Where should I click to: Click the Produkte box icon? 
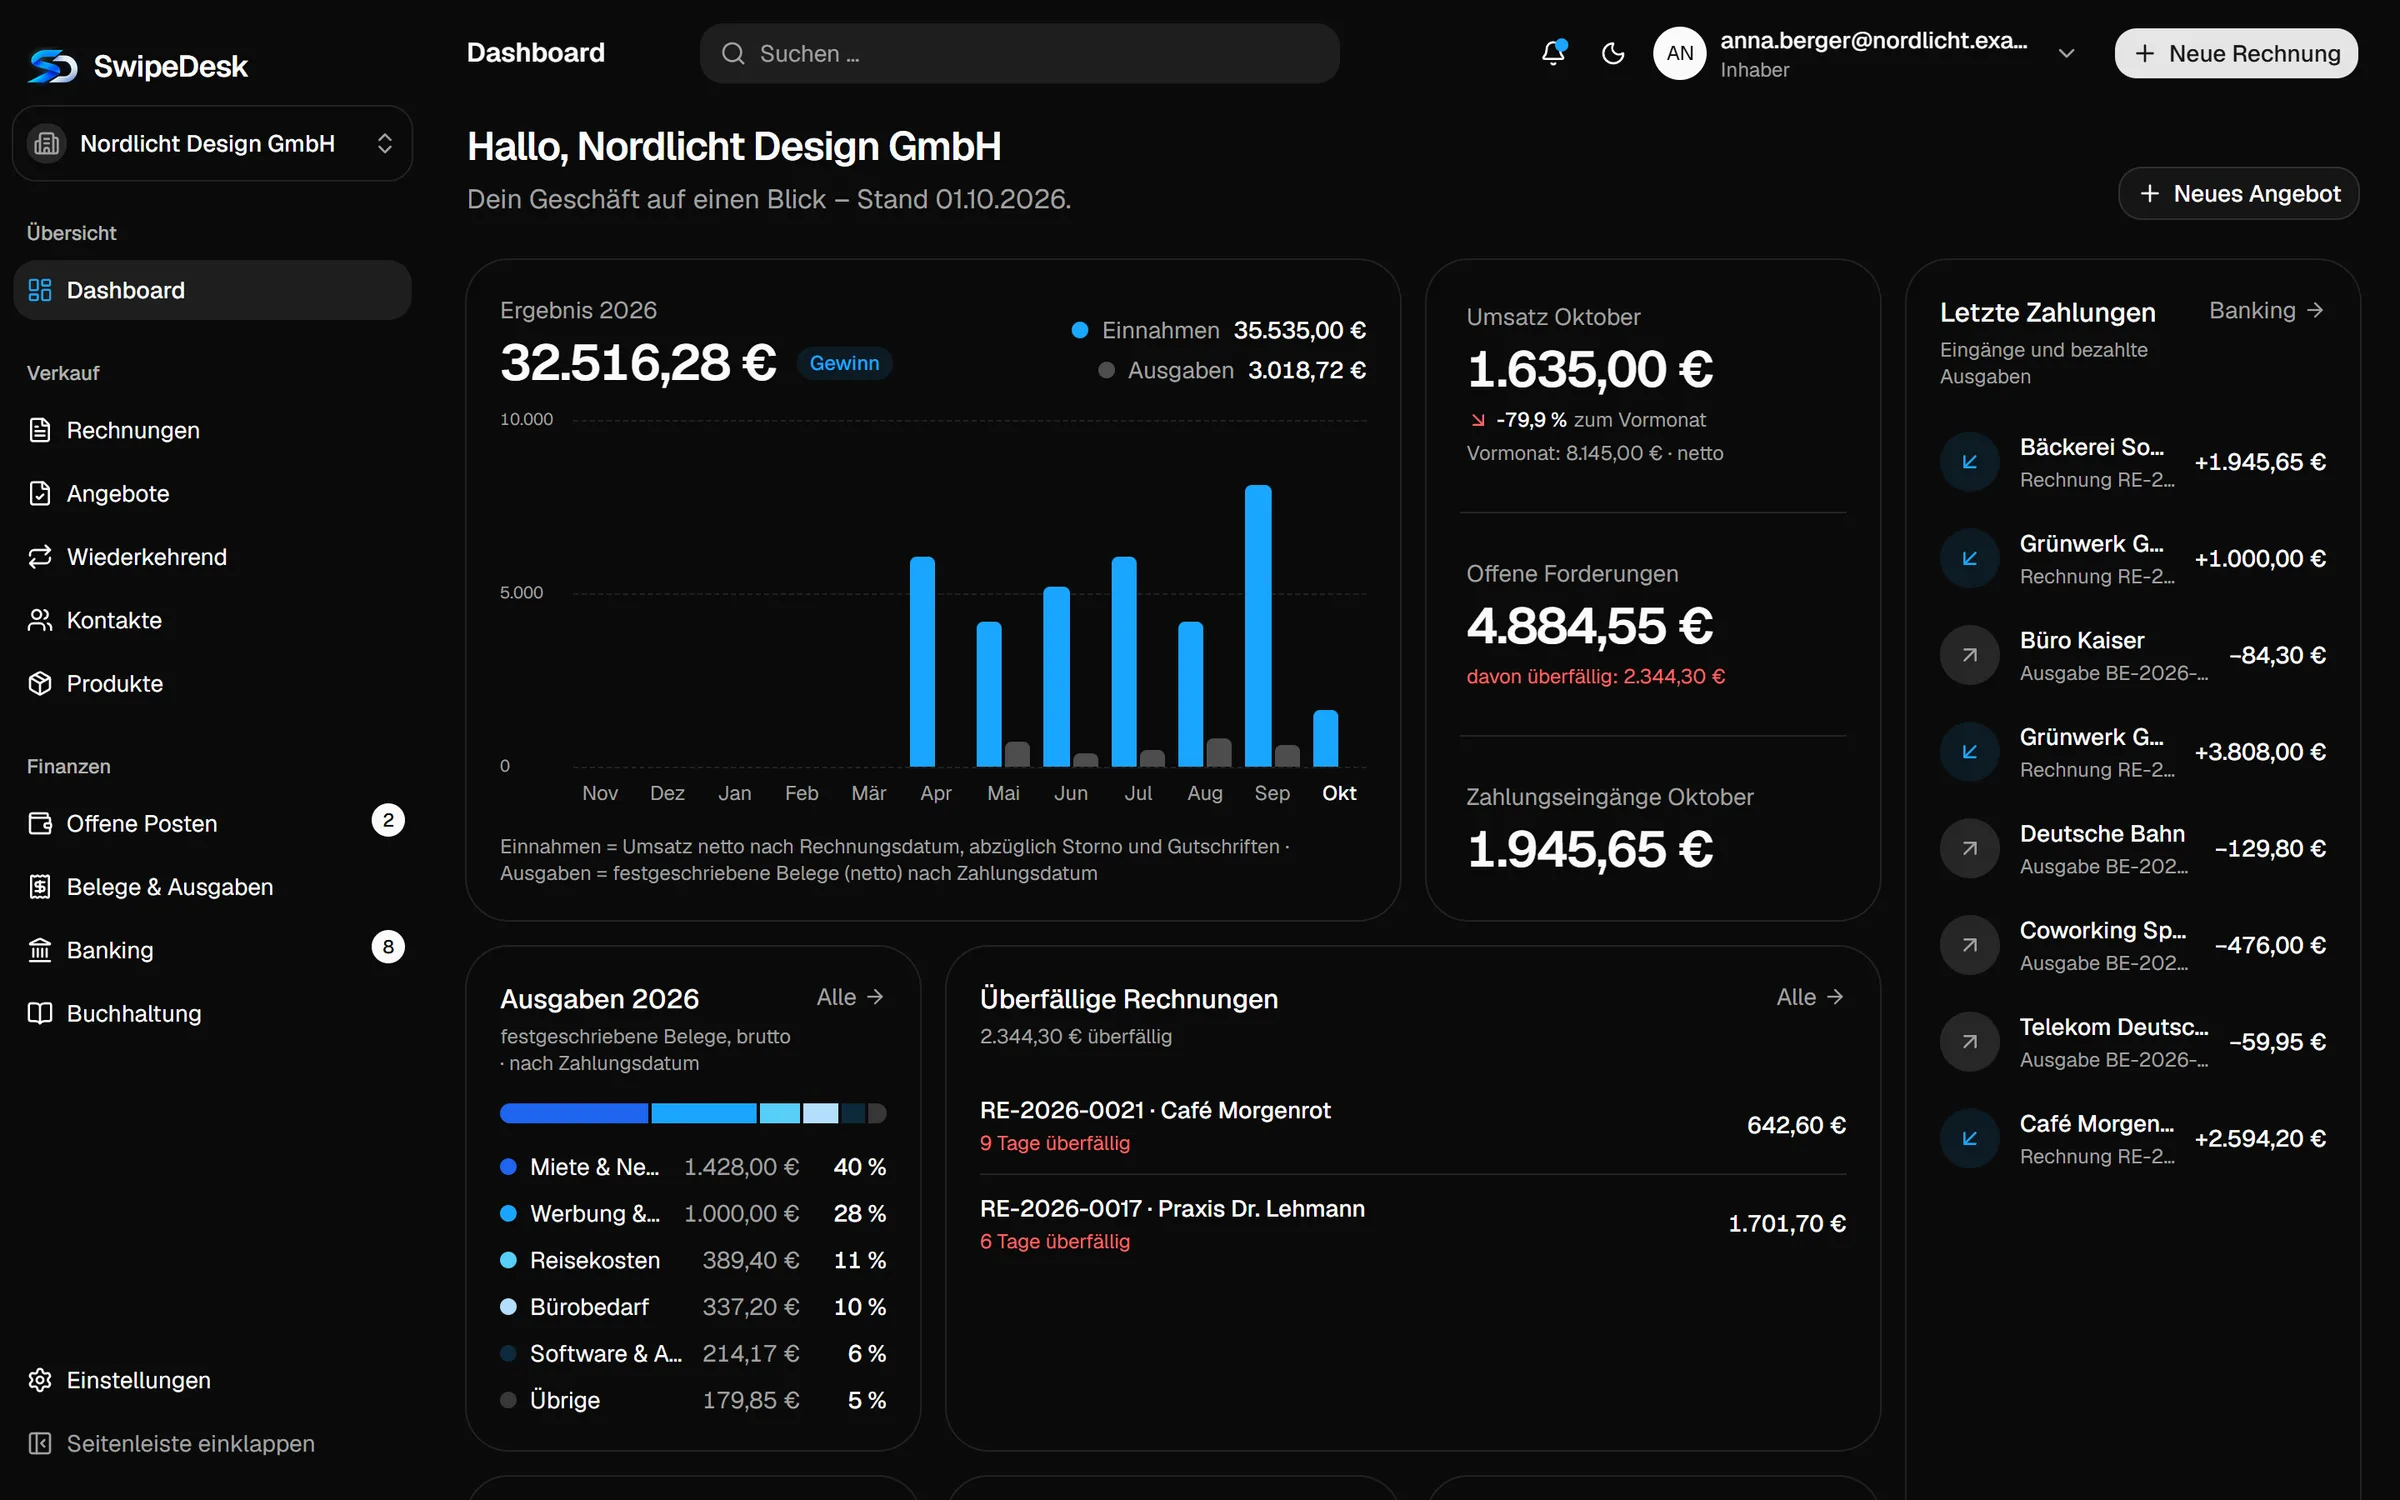coord(40,683)
